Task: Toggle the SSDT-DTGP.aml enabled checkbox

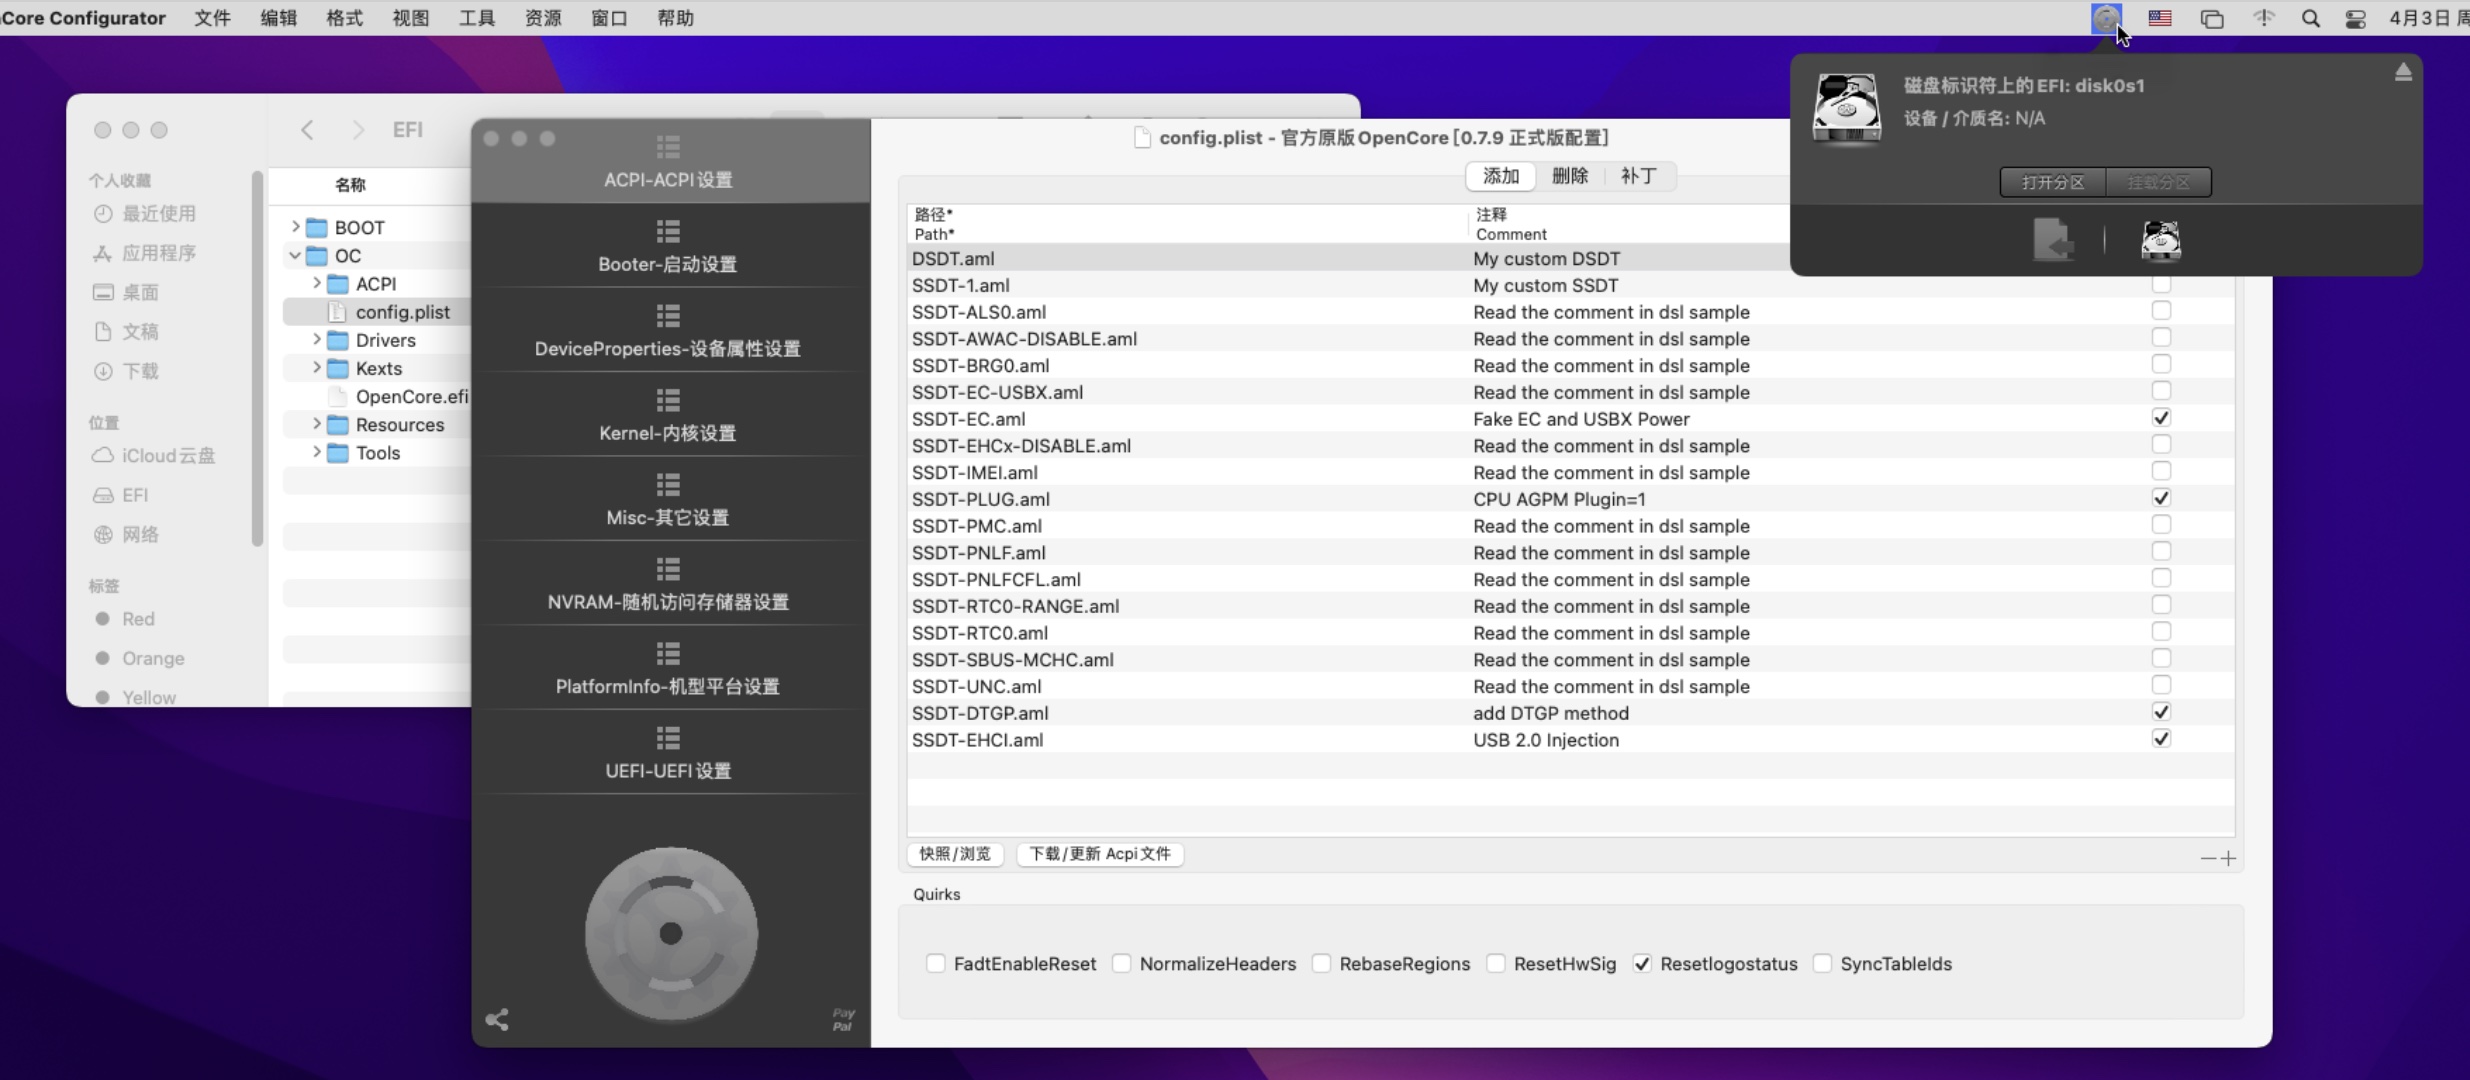Action: click(x=2161, y=712)
